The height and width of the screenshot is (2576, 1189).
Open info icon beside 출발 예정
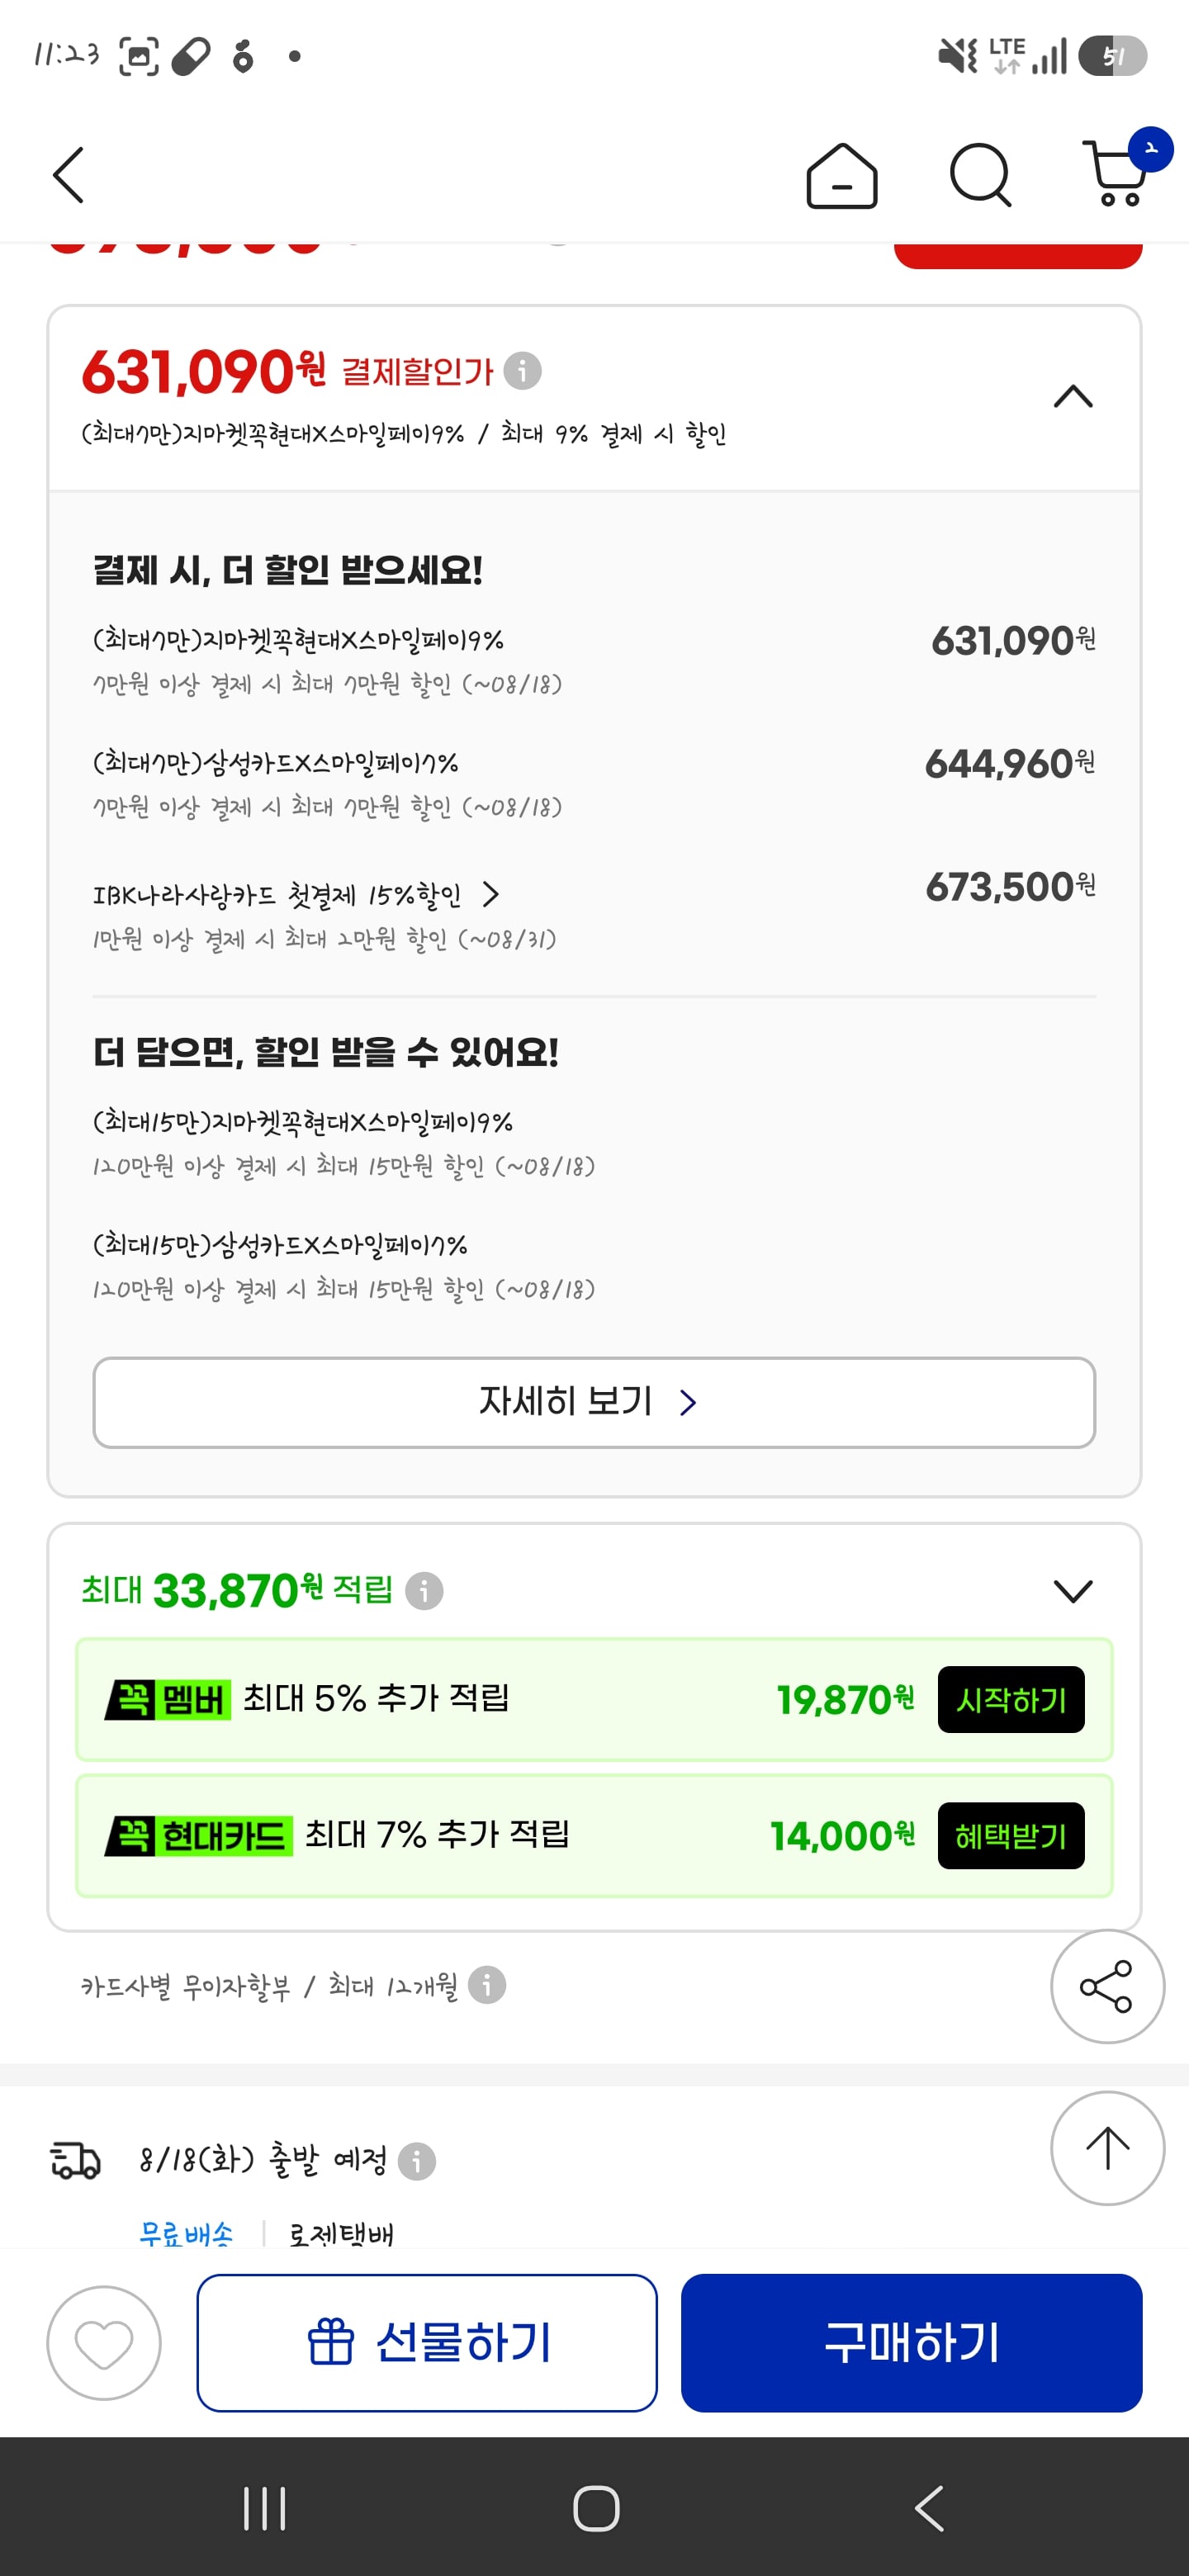pyautogui.click(x=417, y=2161)
